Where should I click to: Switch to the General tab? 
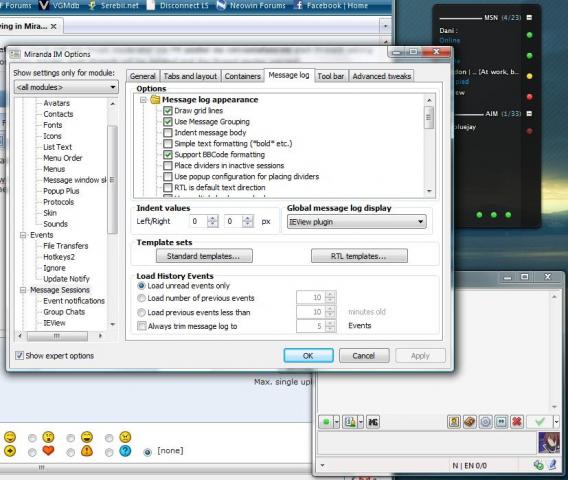(x=142, y=76)
